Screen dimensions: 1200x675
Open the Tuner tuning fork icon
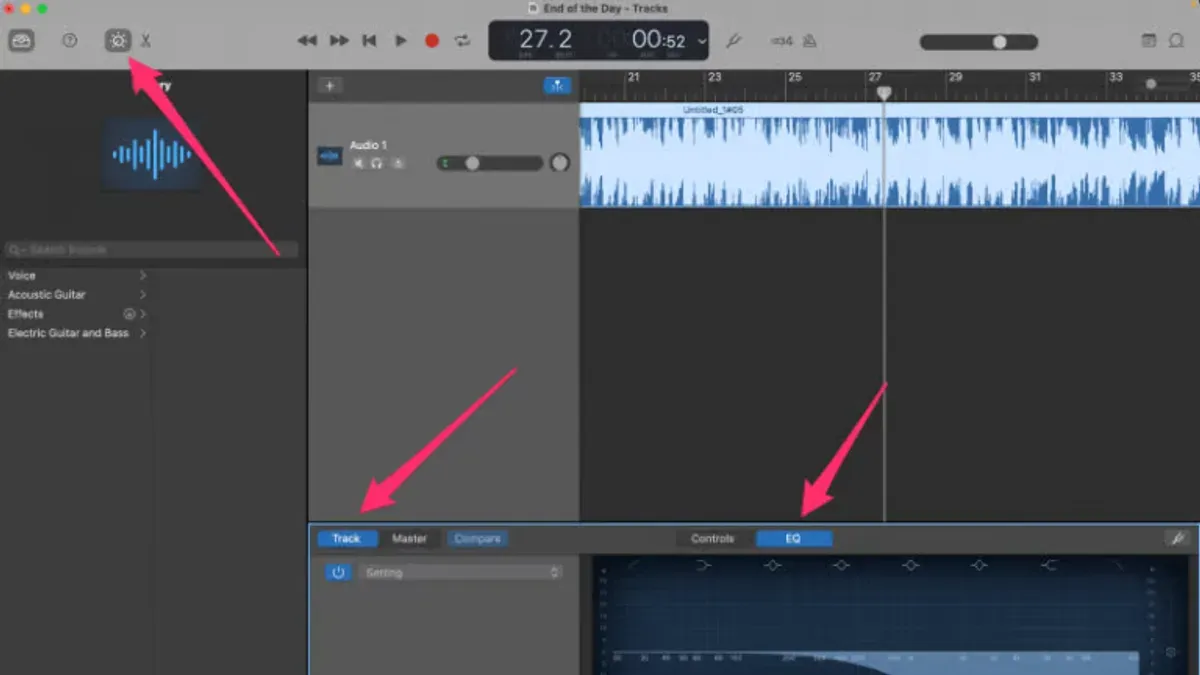tap(733, 41)
